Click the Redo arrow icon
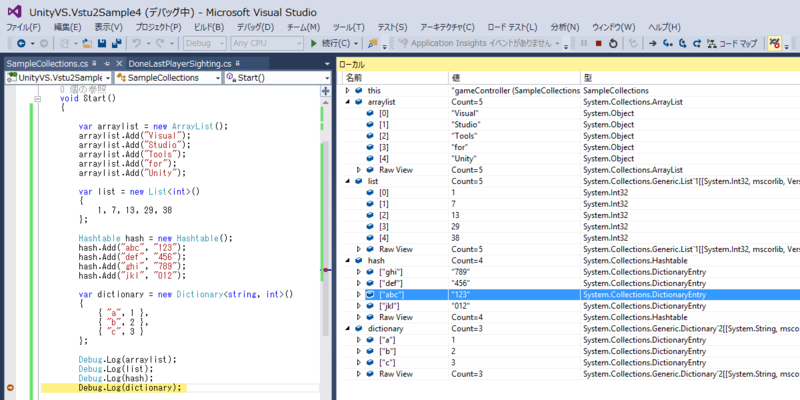Screen dimensions: 800x400 point(160,44)
